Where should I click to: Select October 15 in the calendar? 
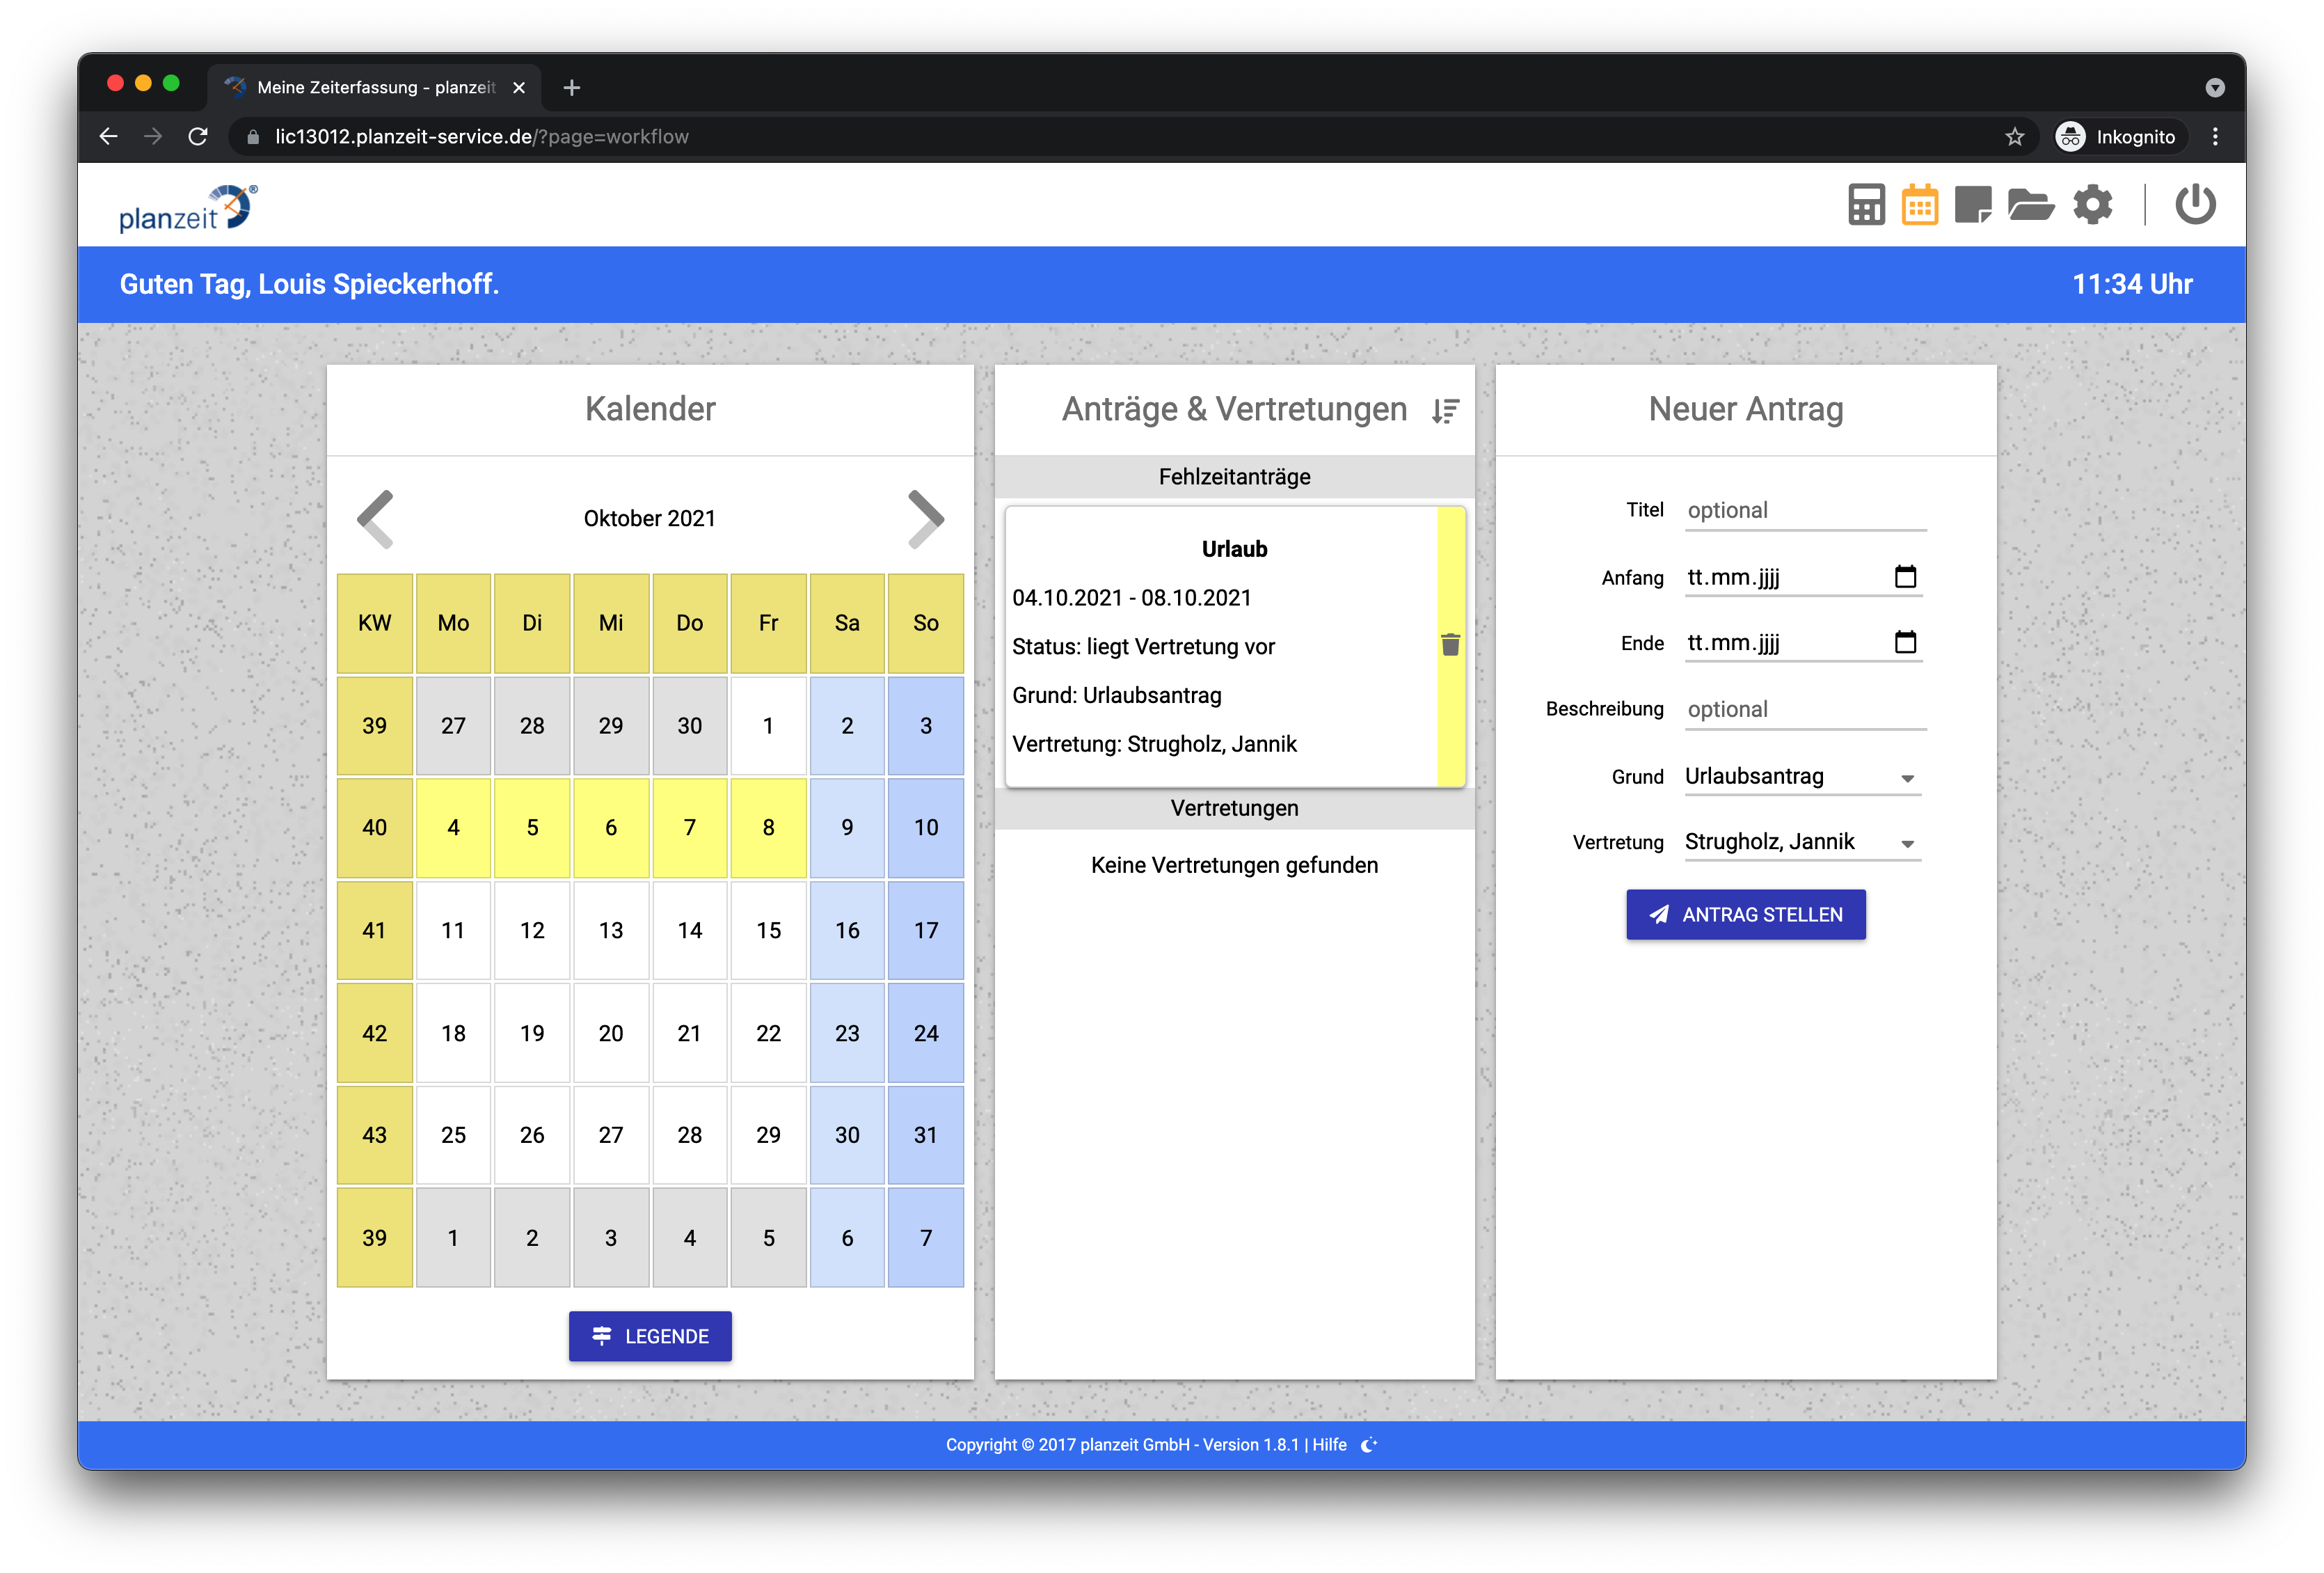768,930
